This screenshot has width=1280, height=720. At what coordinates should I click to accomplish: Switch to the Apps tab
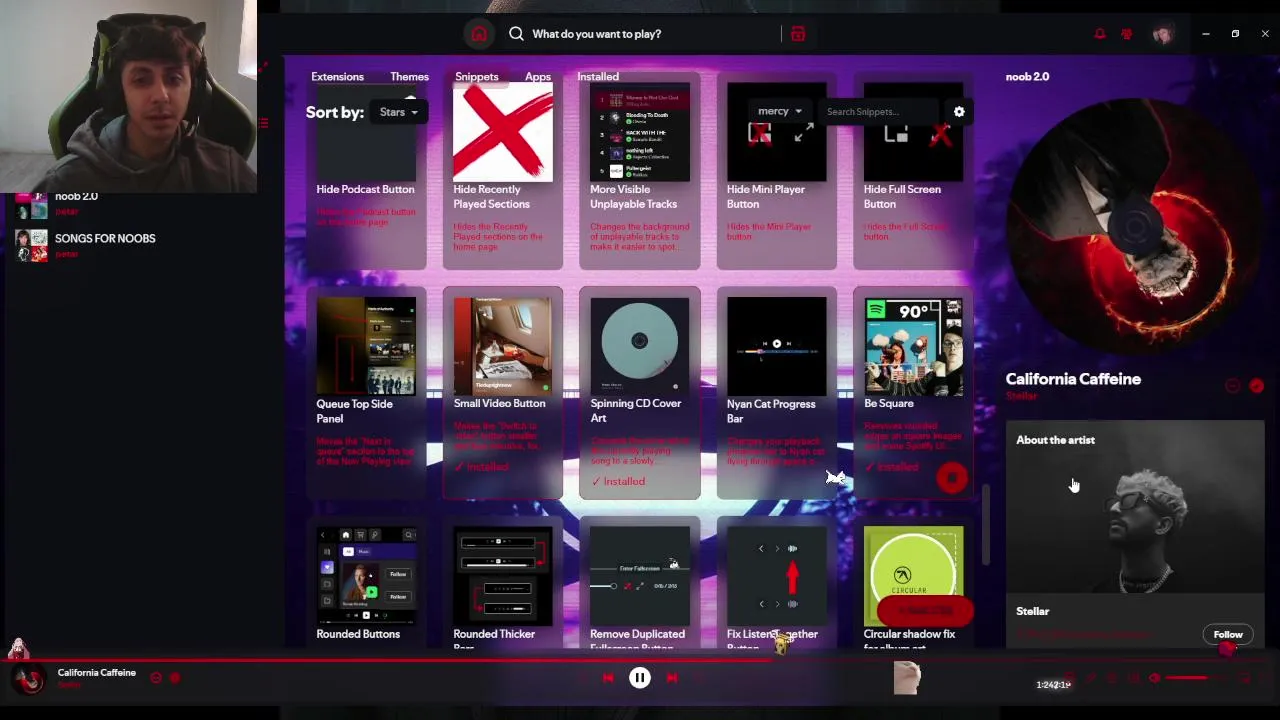coord(538,77)
